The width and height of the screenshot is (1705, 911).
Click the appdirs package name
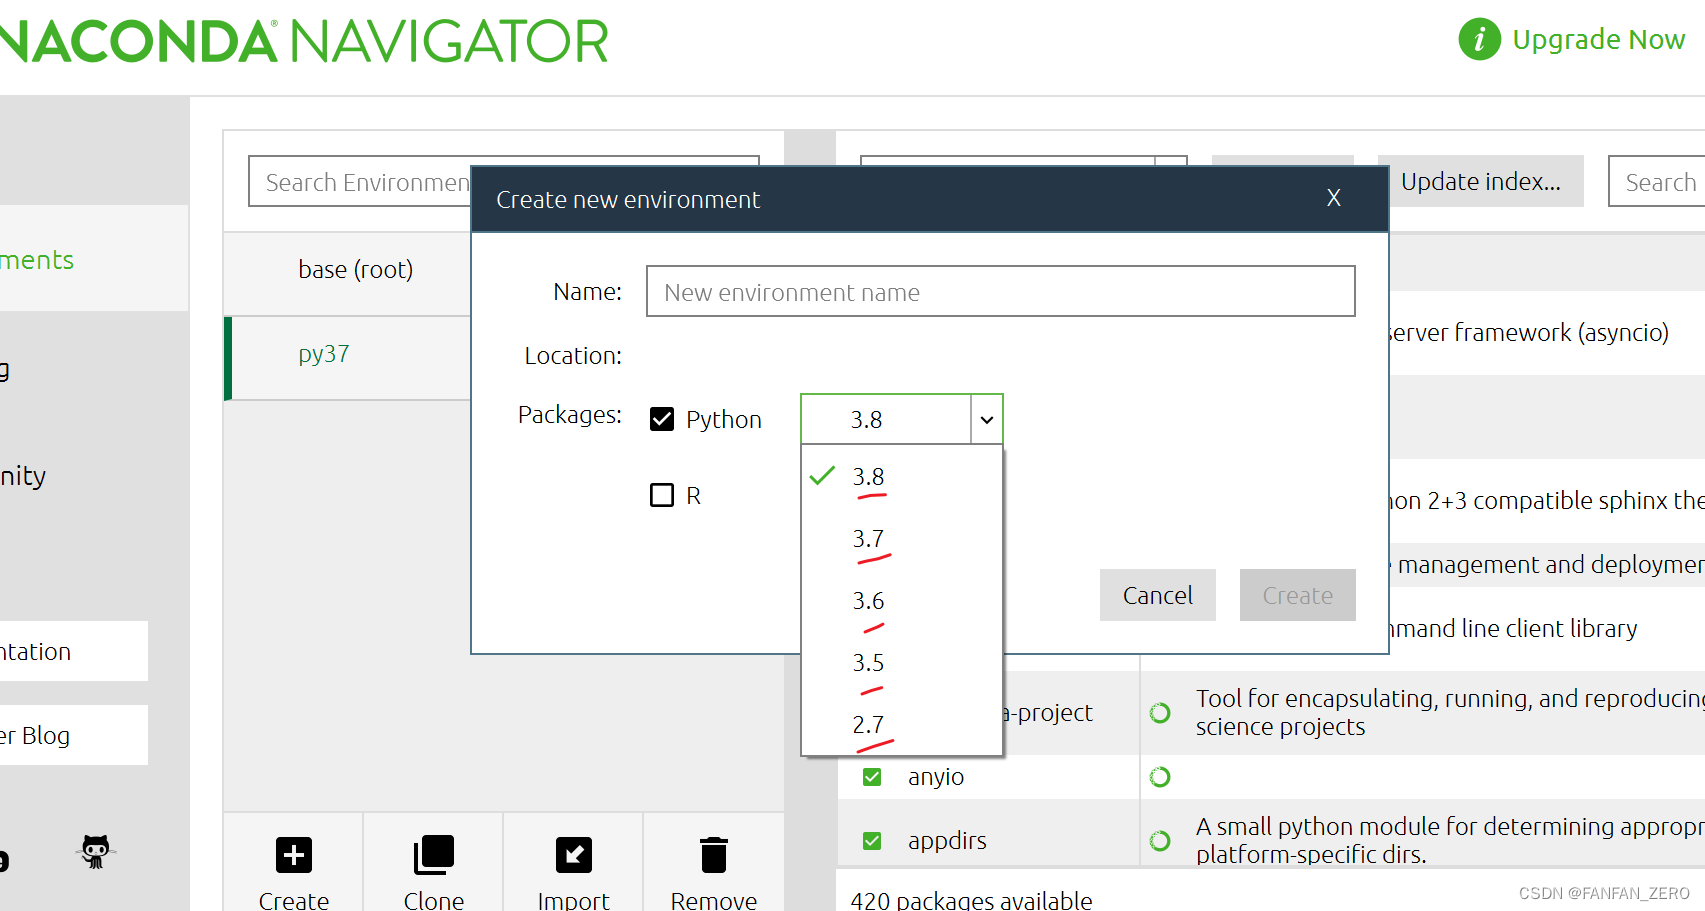click(947, 841)
